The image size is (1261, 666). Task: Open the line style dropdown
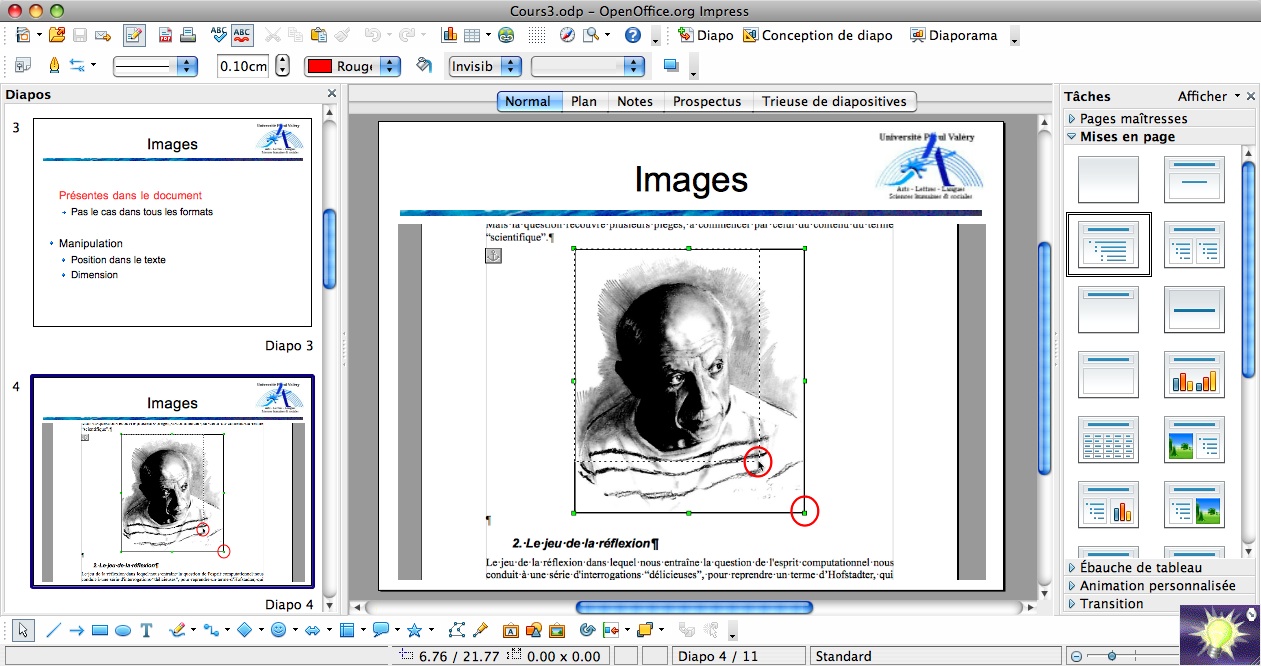[156, 66]
